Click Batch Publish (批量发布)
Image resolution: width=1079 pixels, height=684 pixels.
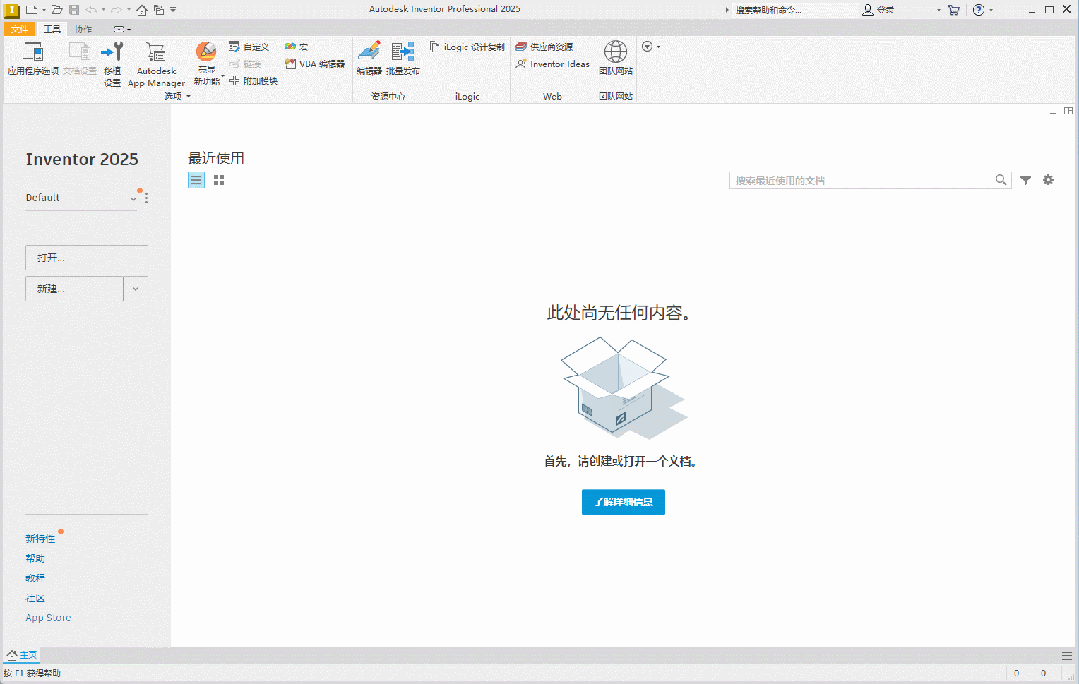[403, 58]
